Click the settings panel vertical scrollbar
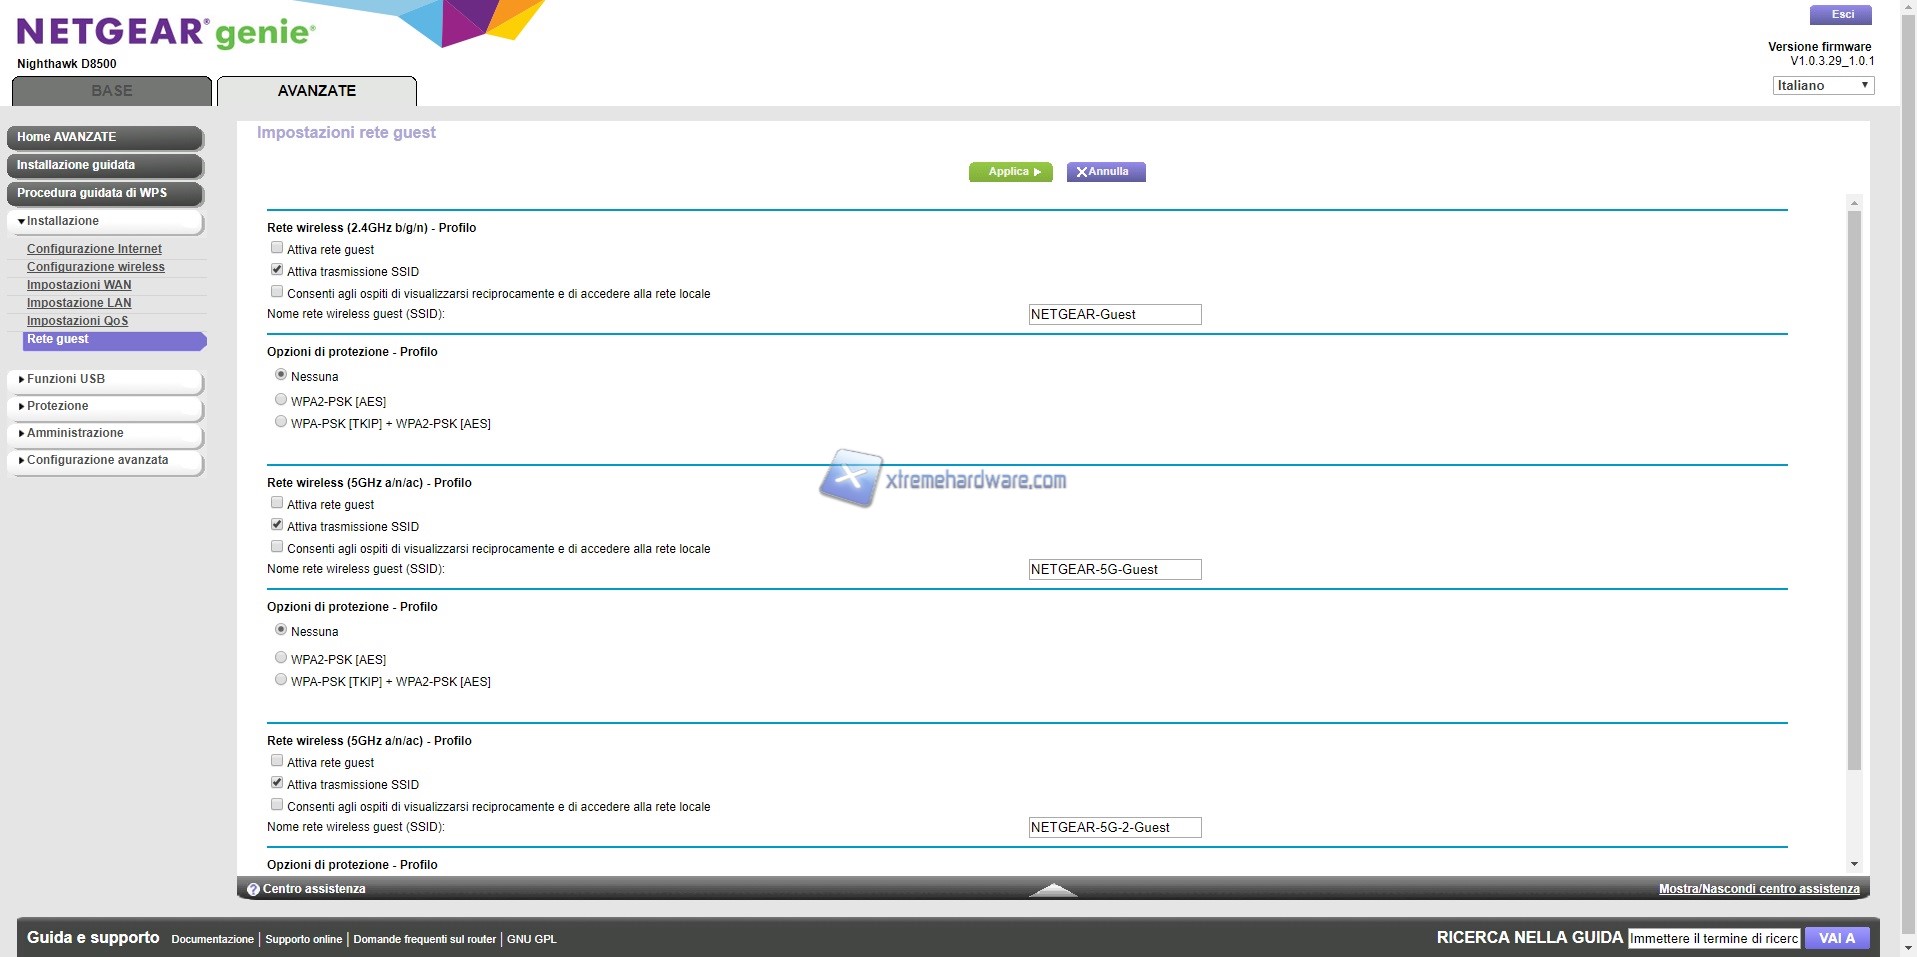The image size is (1917, 957). pos(1854,490)
